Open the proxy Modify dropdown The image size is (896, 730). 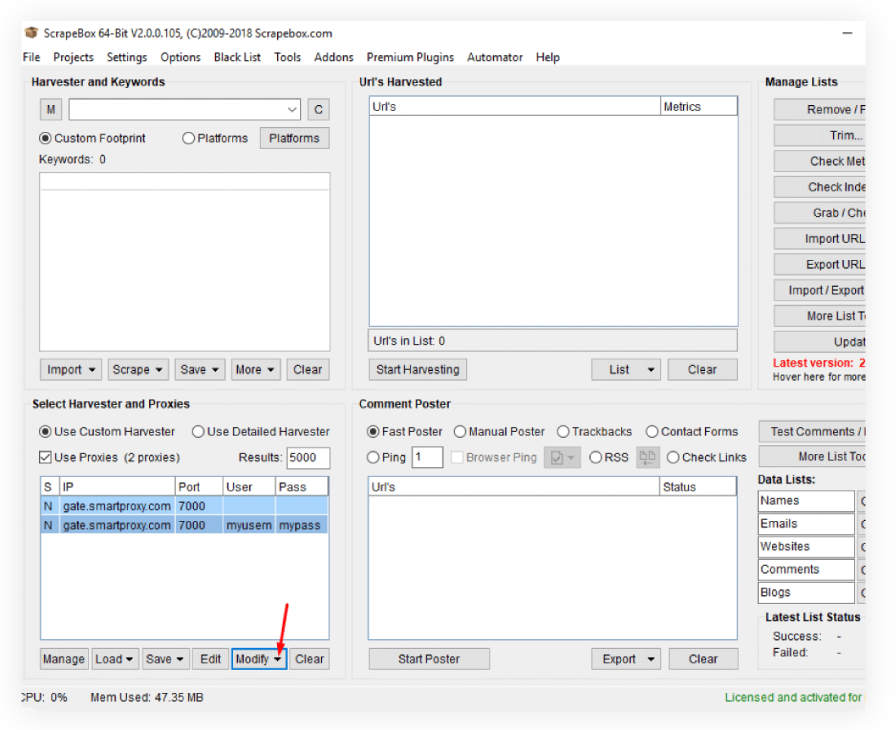pos(259,659)
